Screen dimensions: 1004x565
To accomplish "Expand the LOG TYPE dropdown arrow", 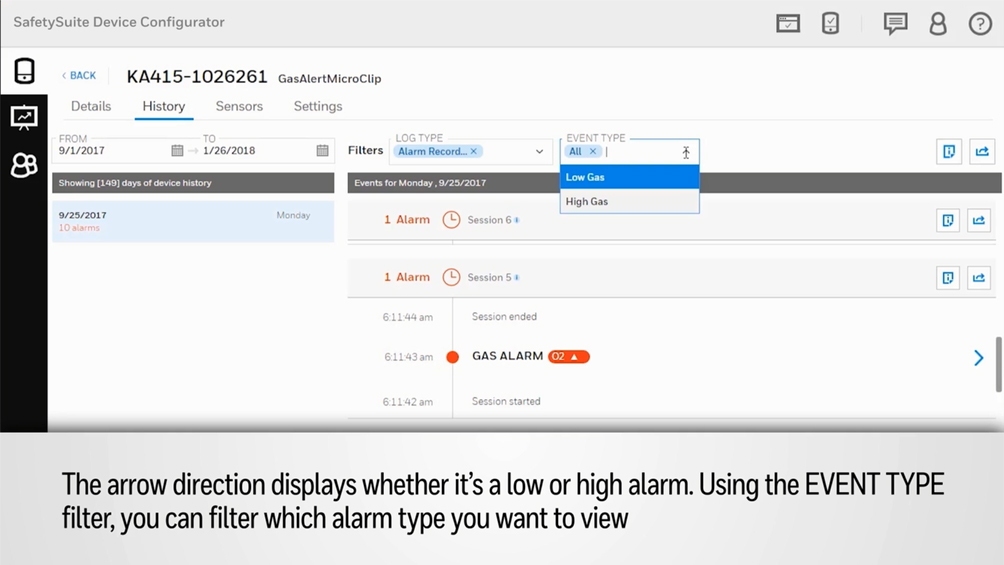I will click(x=539, y=152).
